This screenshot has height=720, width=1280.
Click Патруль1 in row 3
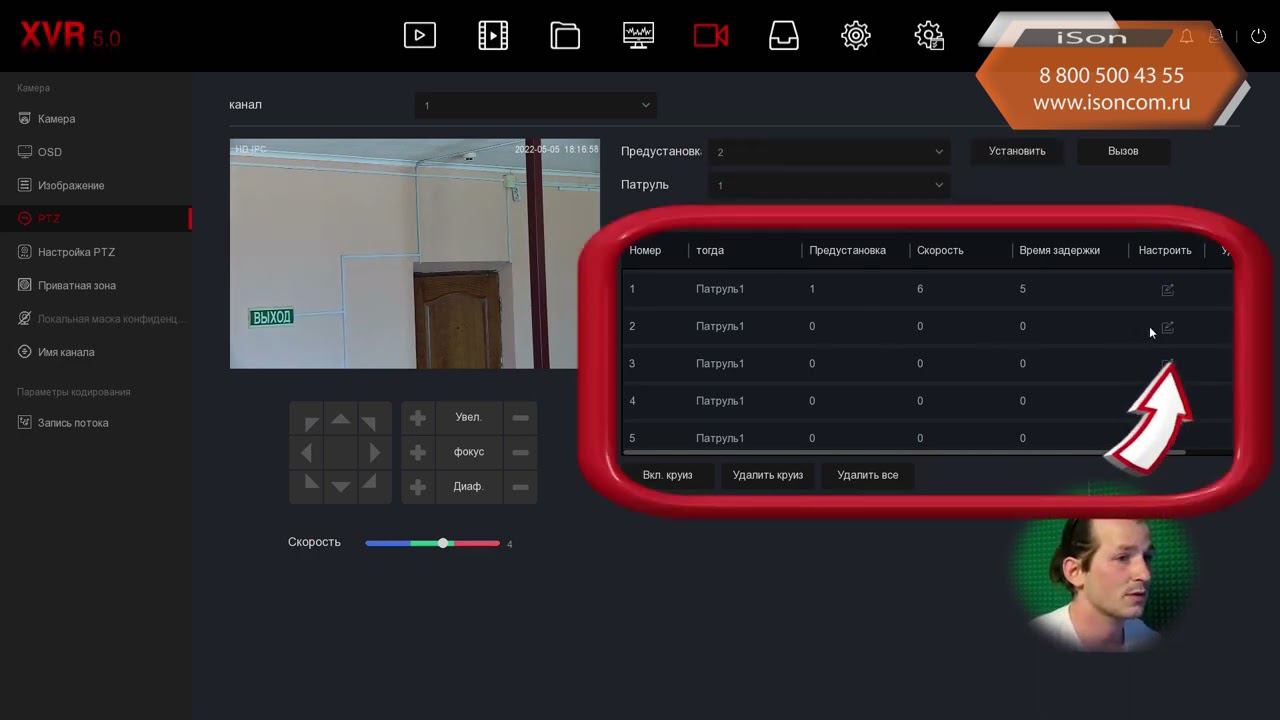[720, 364]
